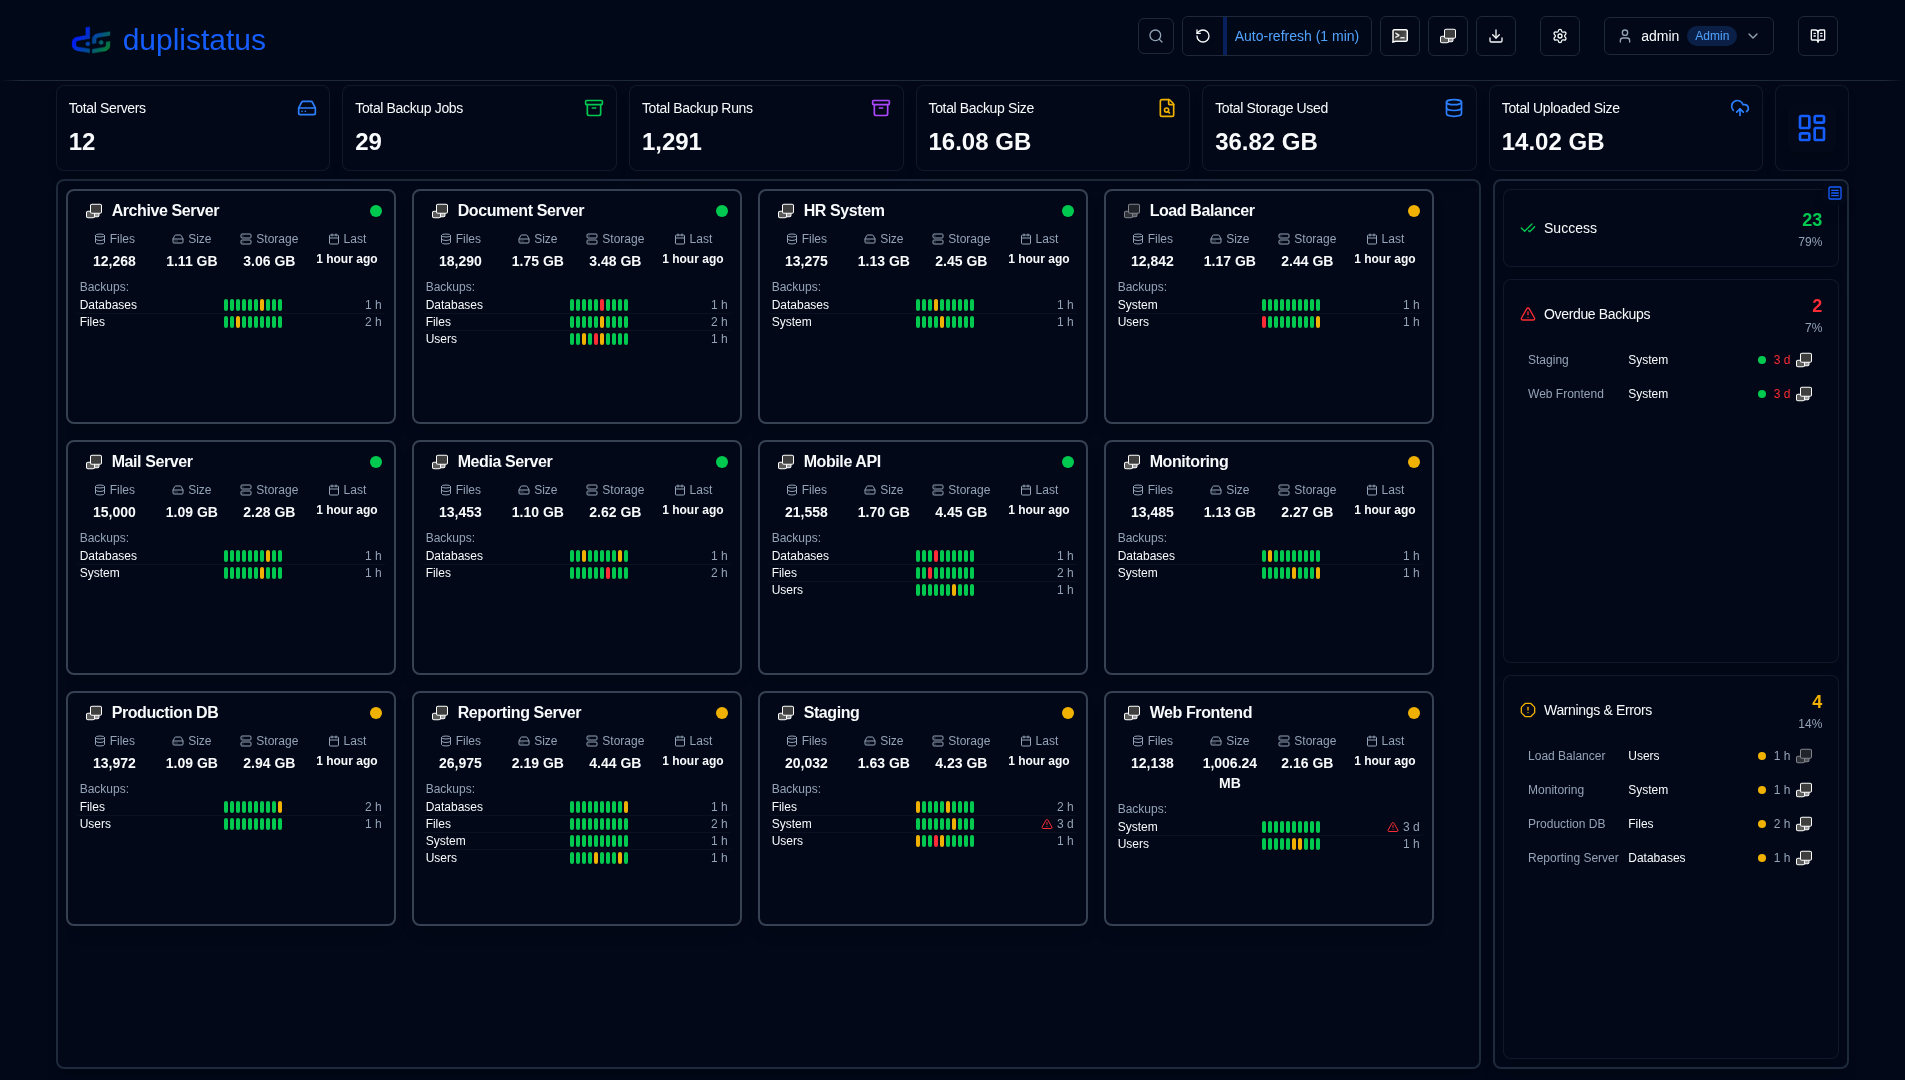The width and height of the screenshot is (1905, 1080).
Task: Click Web Frontend System overdue warning triangle
Action: point(1393,827)
